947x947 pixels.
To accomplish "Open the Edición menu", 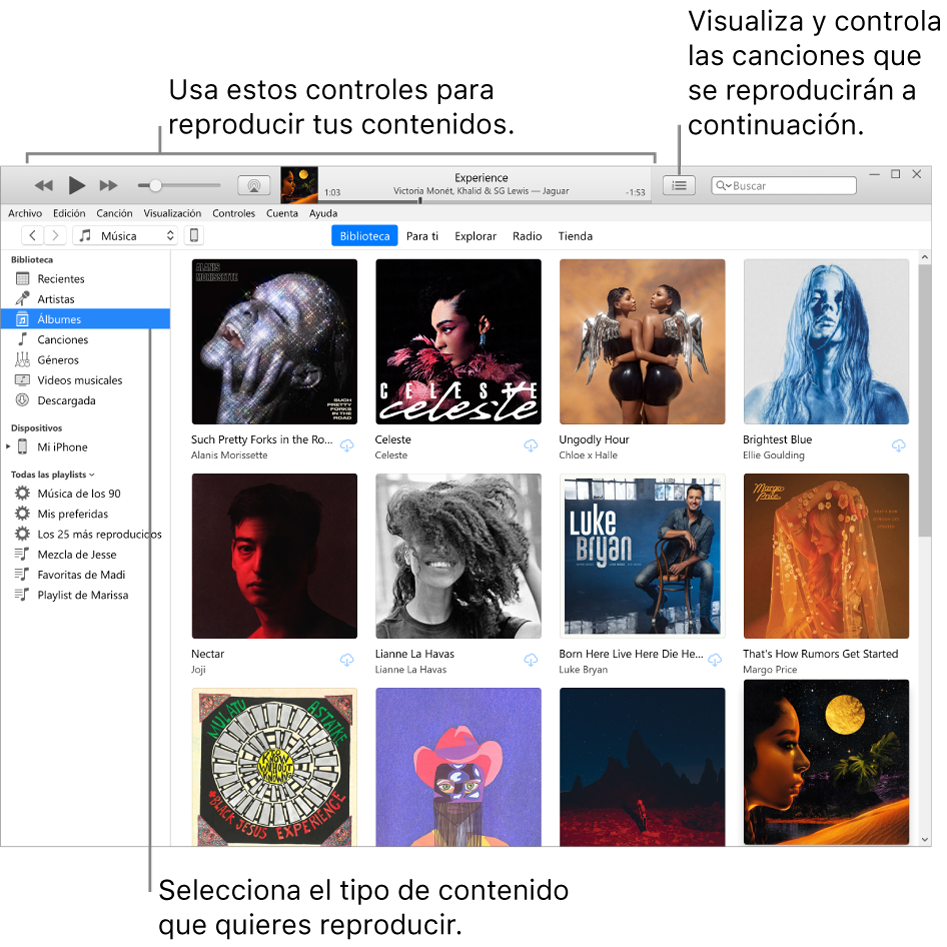I will tap(69, 213).
